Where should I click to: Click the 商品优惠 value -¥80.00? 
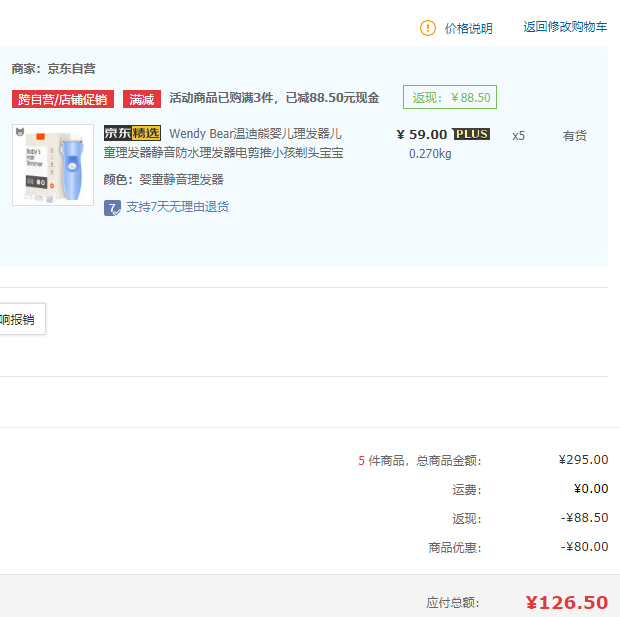tap(584, 547)
